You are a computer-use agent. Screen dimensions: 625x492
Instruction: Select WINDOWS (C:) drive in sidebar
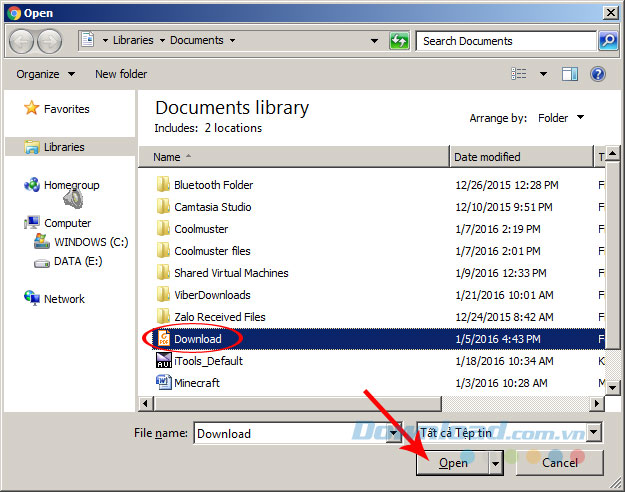[x=91, y=242]
